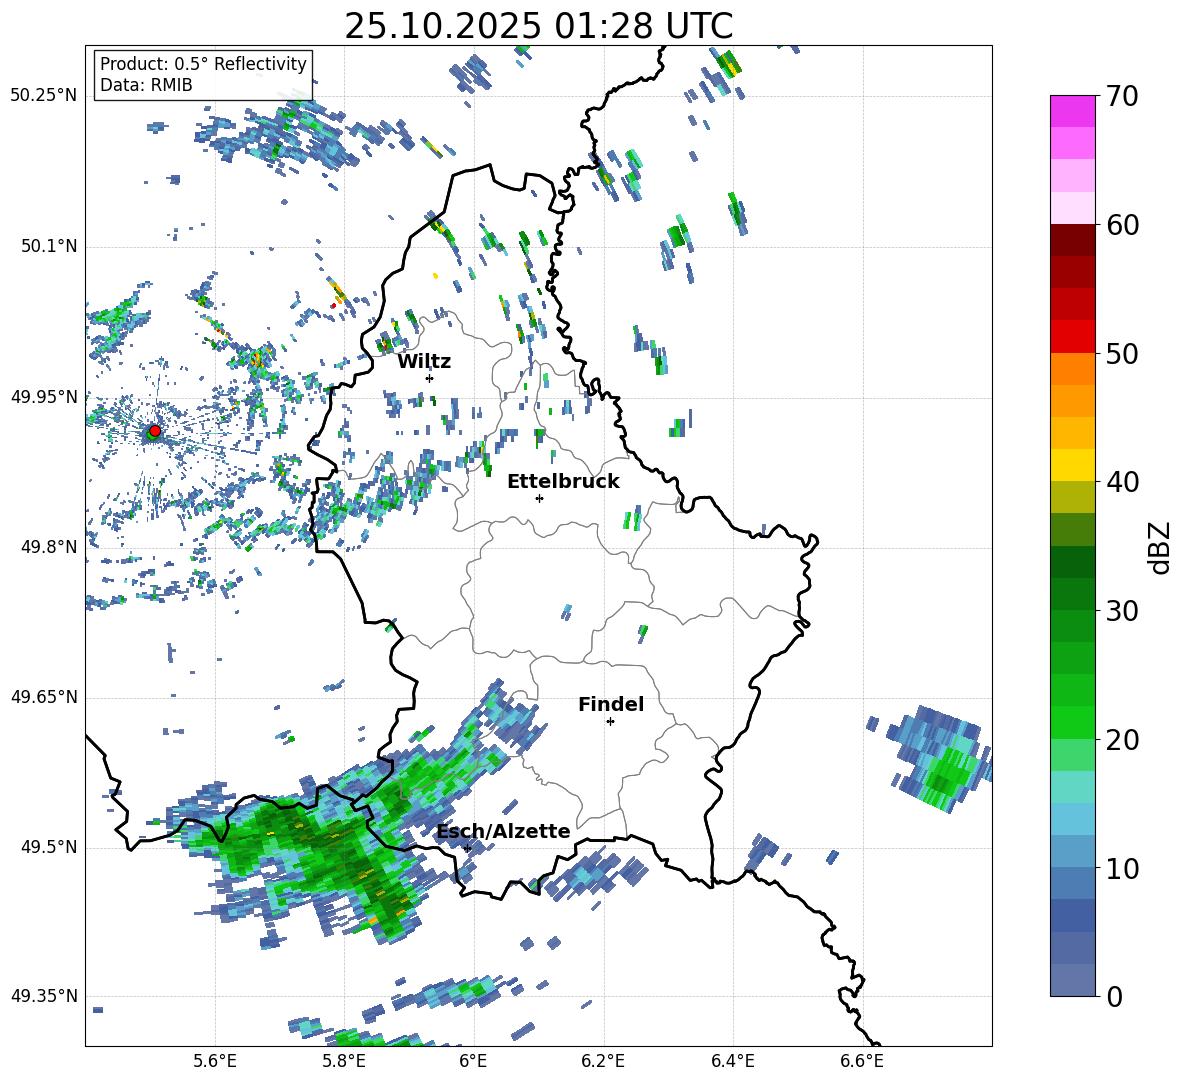Click the light blue colorbar segment above 10
The image size is (1184, 1081).
point(1072,818)
